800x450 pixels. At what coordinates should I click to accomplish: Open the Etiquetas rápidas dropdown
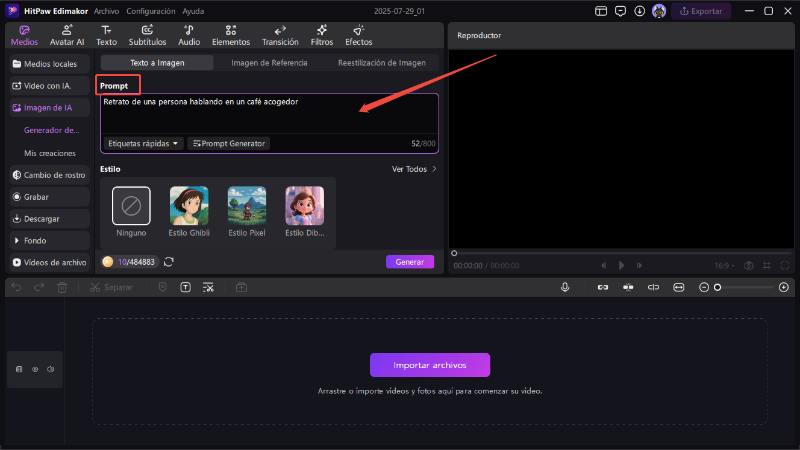pyautogui.click(x=143, y=143)
